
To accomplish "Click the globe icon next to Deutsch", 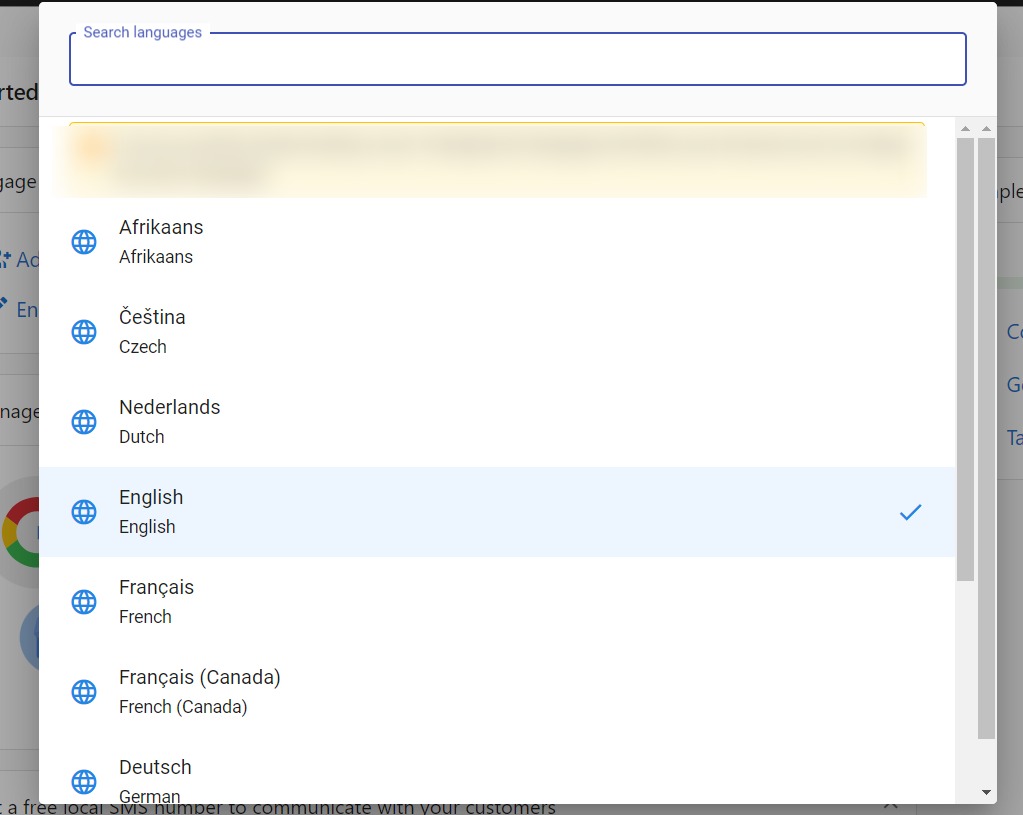I will pyautogui.click(x=84, y=781).
